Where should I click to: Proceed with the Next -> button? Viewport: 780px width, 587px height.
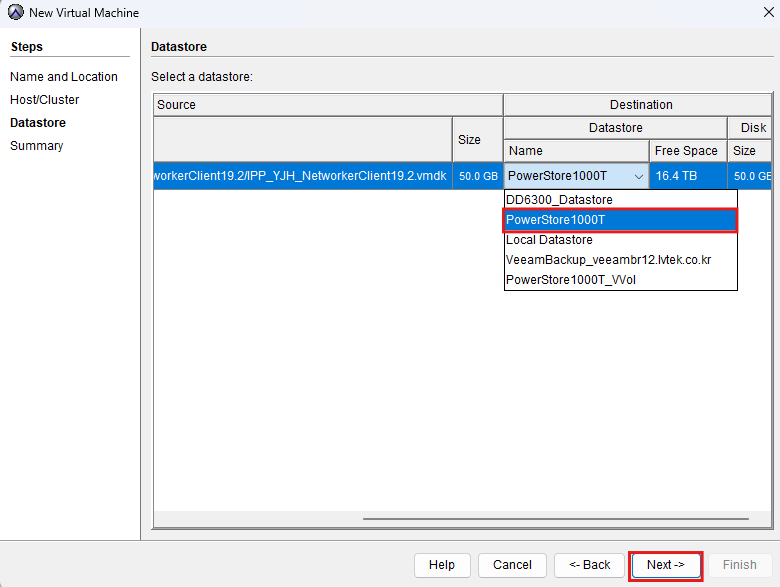click(x=666, y=565)
